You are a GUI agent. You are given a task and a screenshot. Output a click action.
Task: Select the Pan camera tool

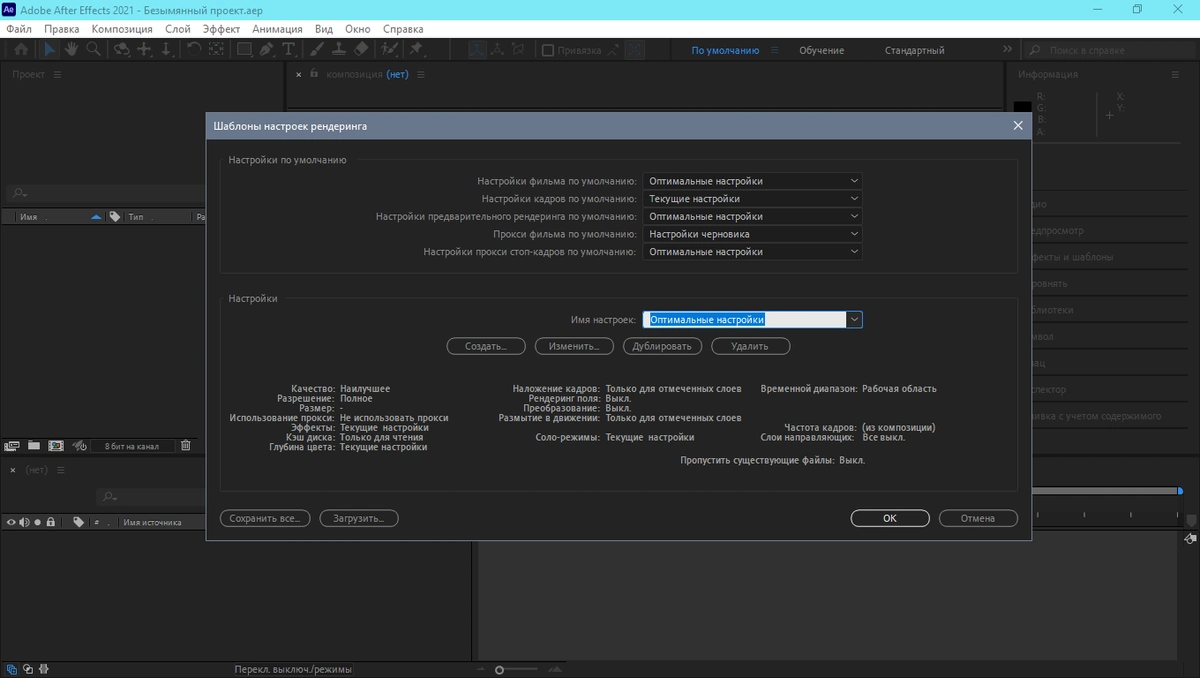click(144, 49)
